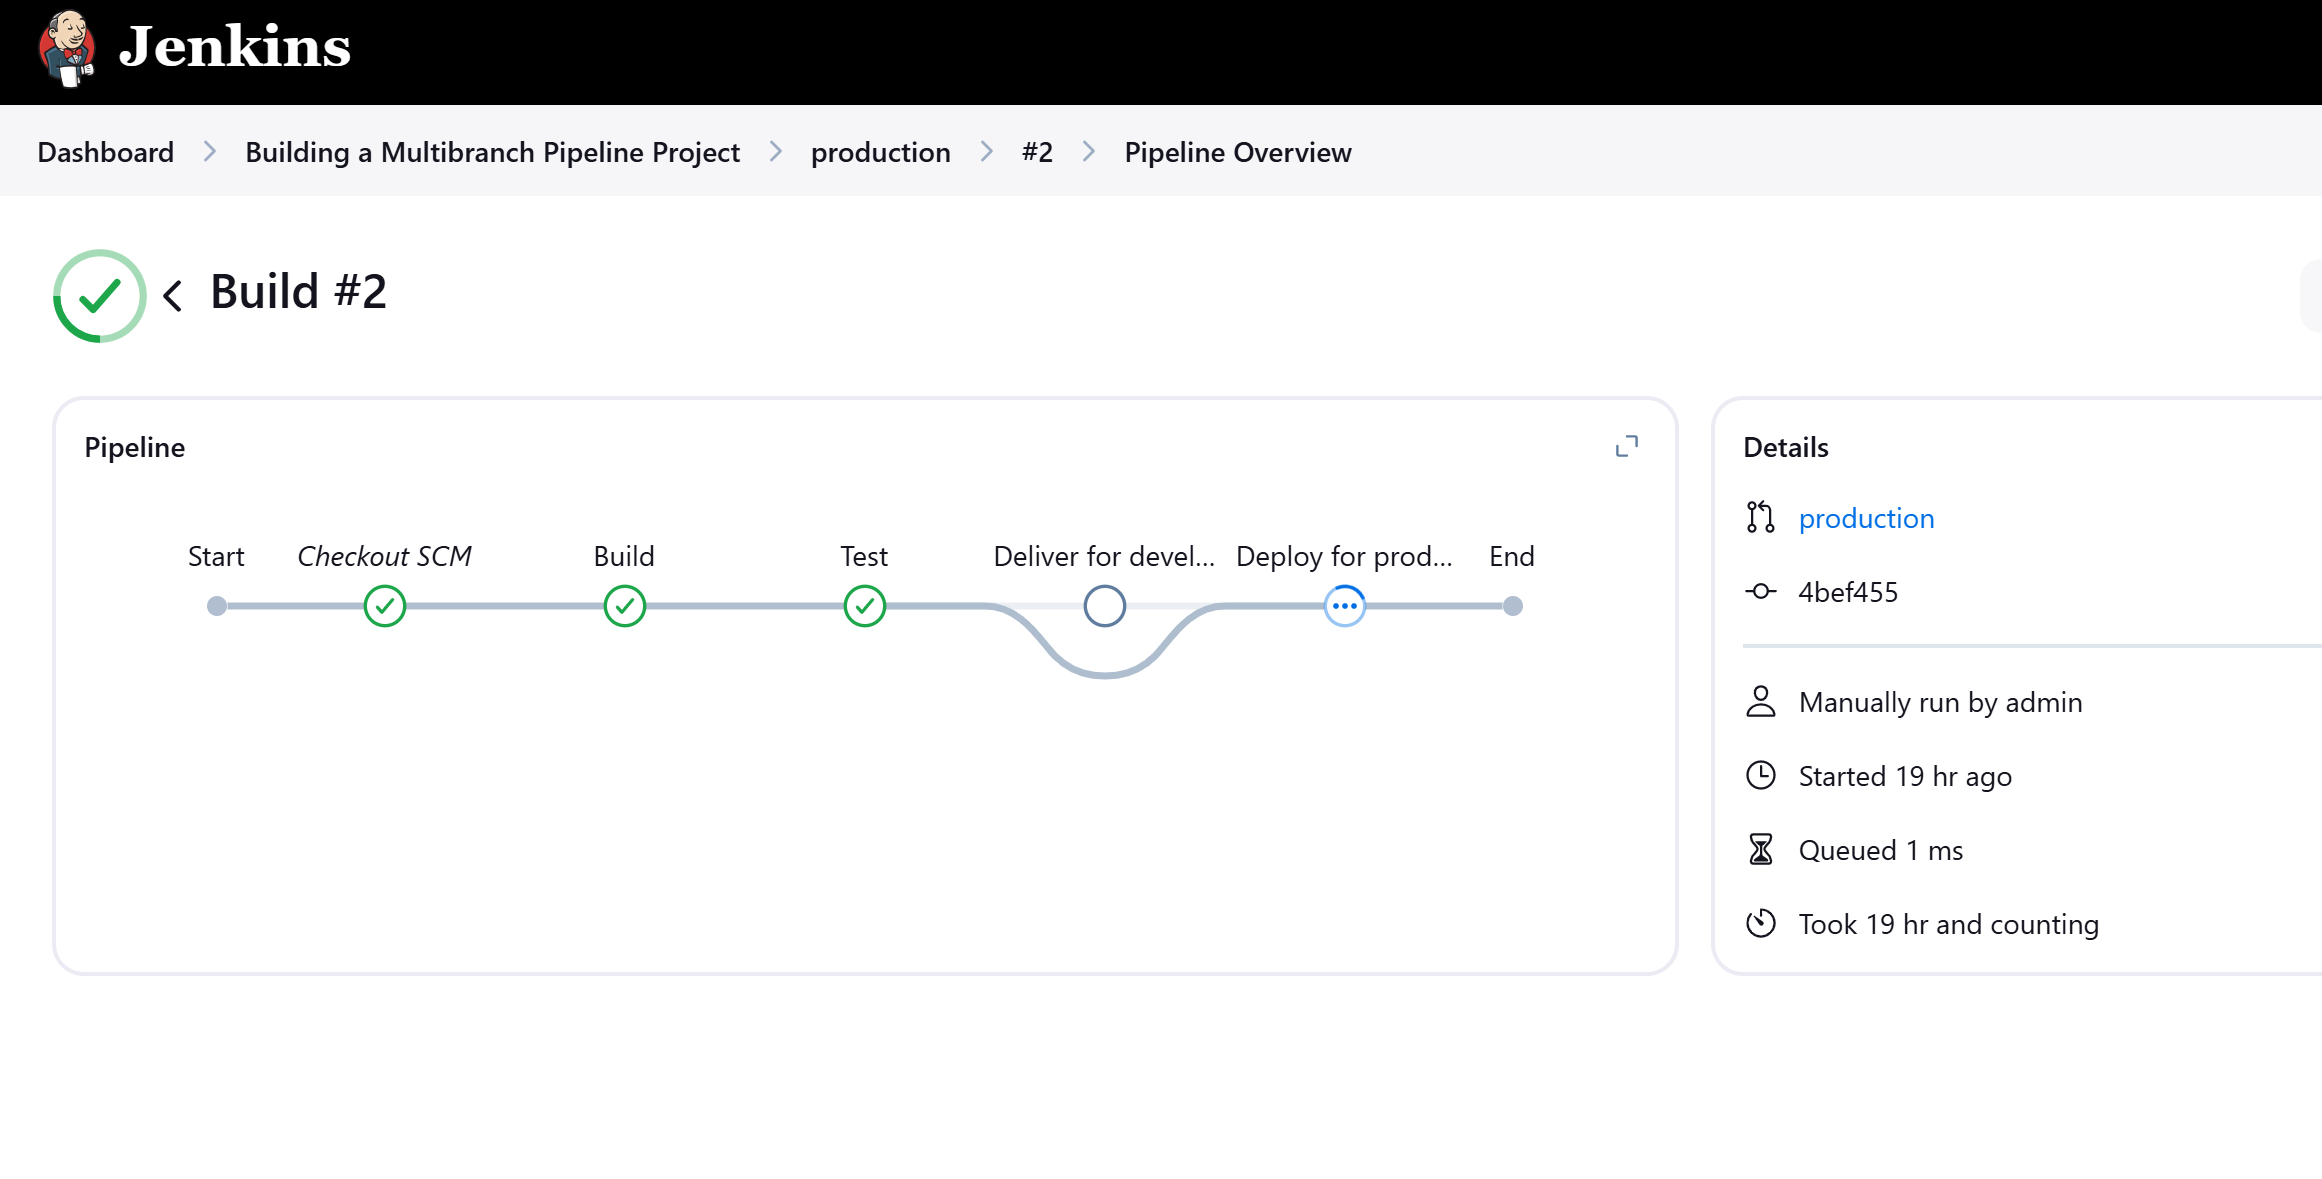
Task: Click the Build #2 heading
Action: click(x=298, y=292)
